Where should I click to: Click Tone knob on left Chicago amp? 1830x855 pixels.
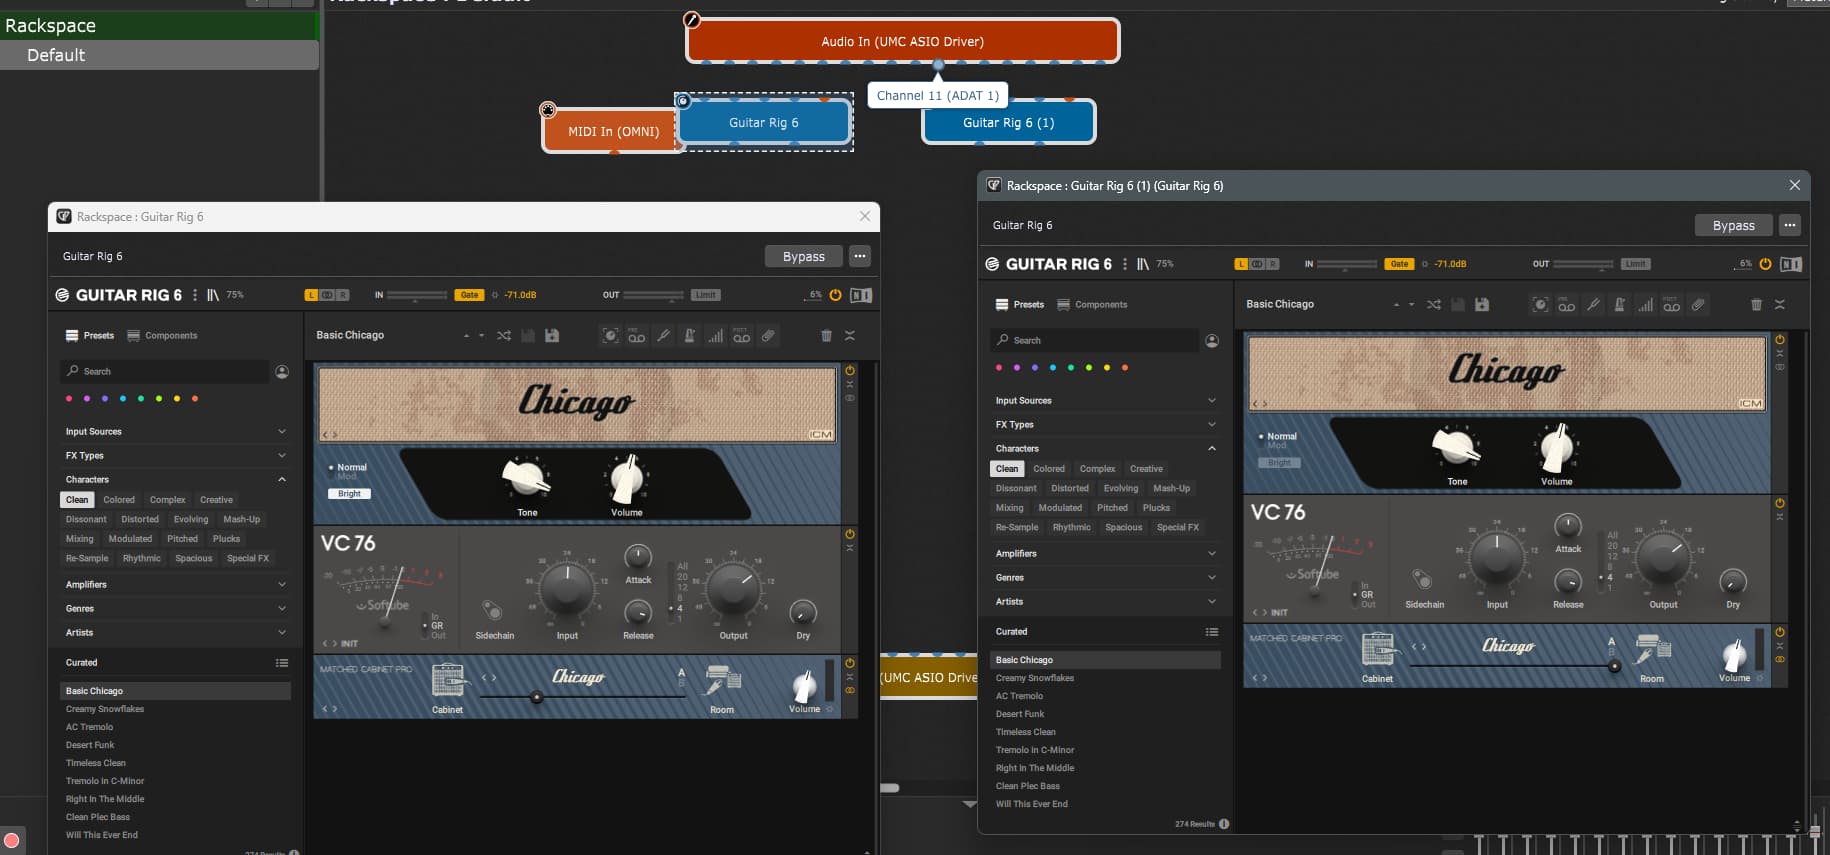[x=526, y=479]
